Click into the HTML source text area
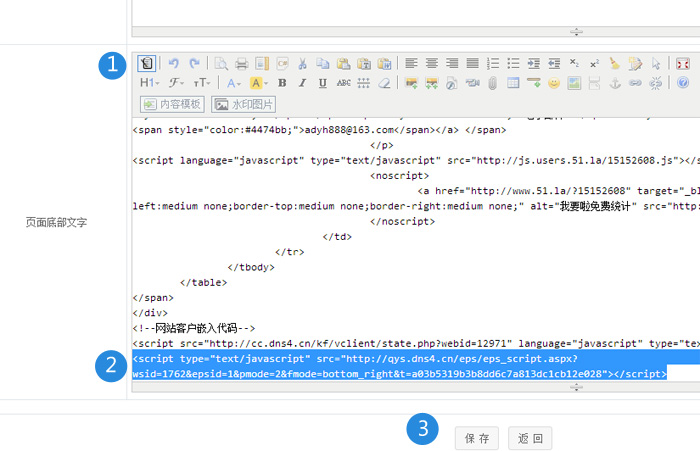Viewport: 700px width, 451px height. coord(416,250)
